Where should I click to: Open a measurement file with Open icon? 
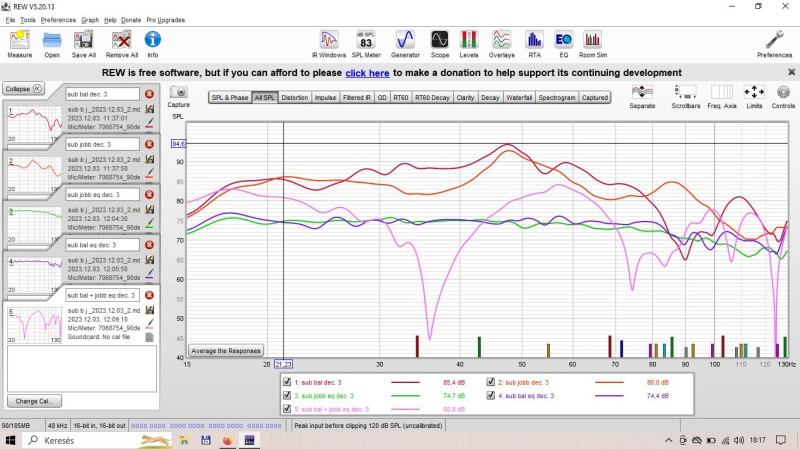pos(52,44)
